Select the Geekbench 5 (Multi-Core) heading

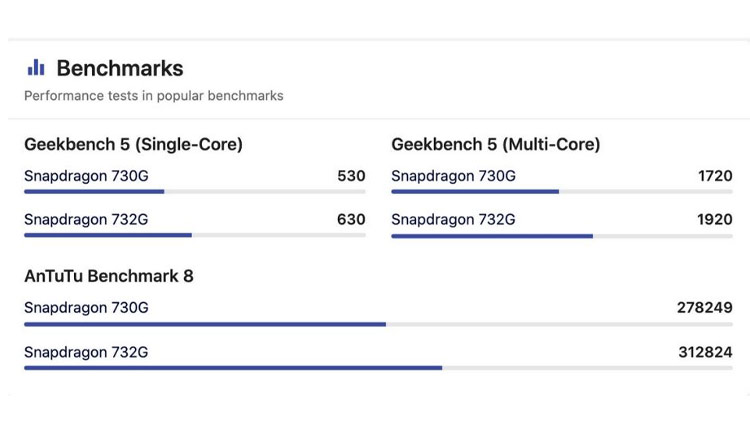click(496, 144)
